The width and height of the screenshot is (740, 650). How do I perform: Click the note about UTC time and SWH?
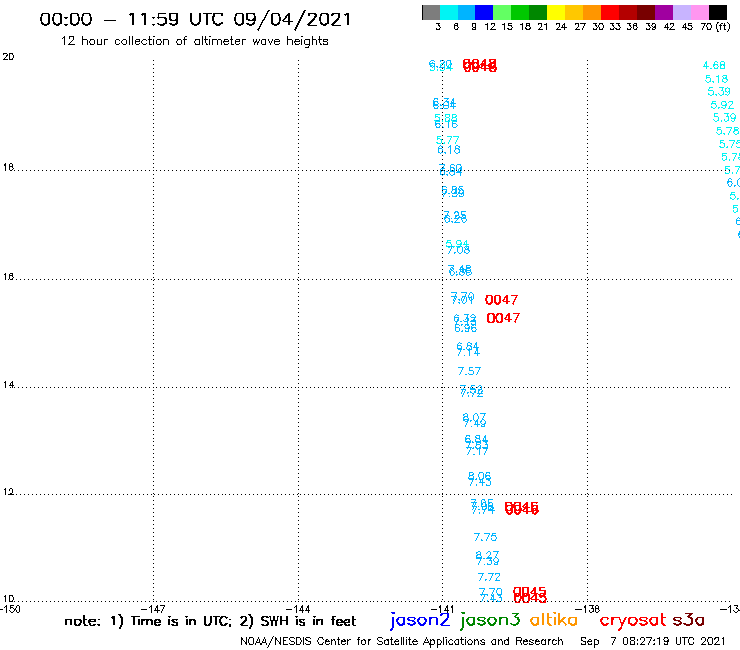click(210, 621)
